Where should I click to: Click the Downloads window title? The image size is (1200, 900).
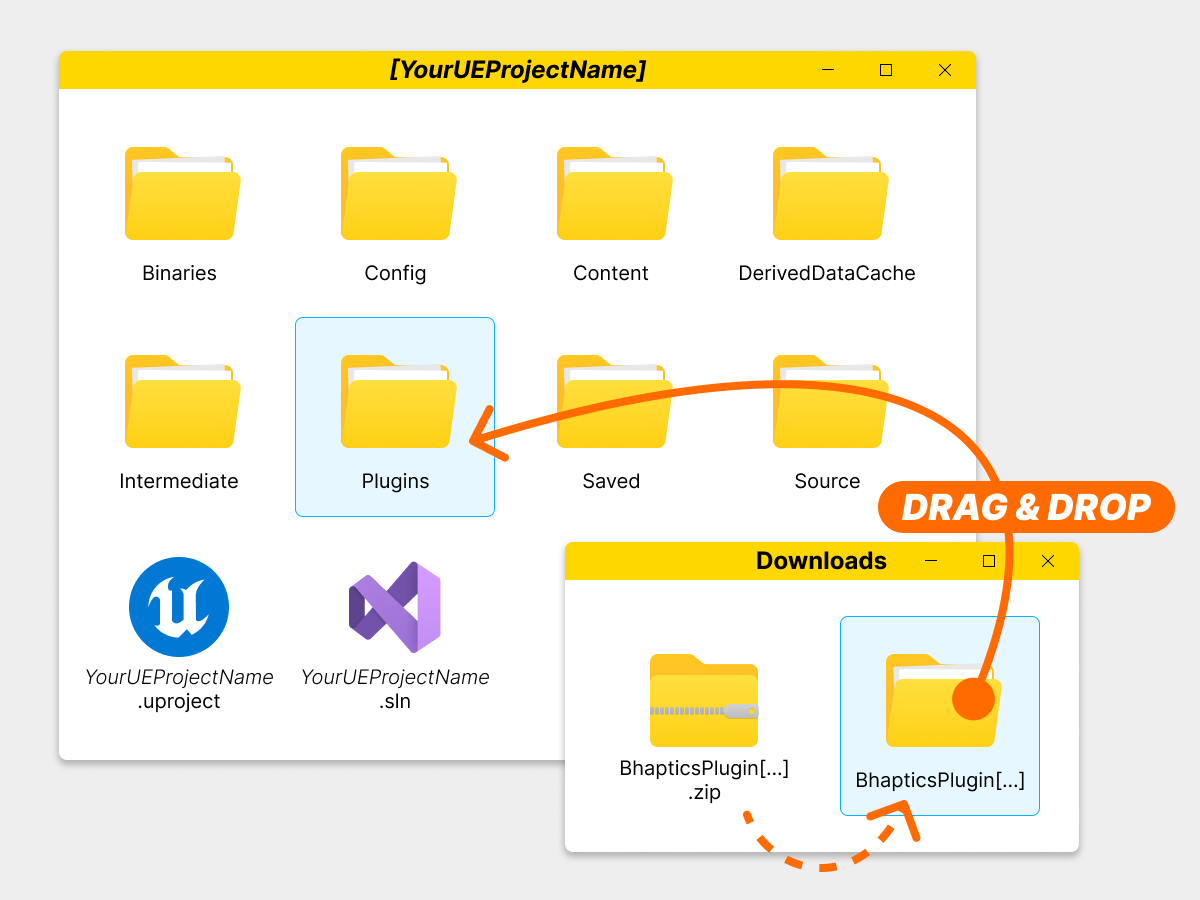821,561
